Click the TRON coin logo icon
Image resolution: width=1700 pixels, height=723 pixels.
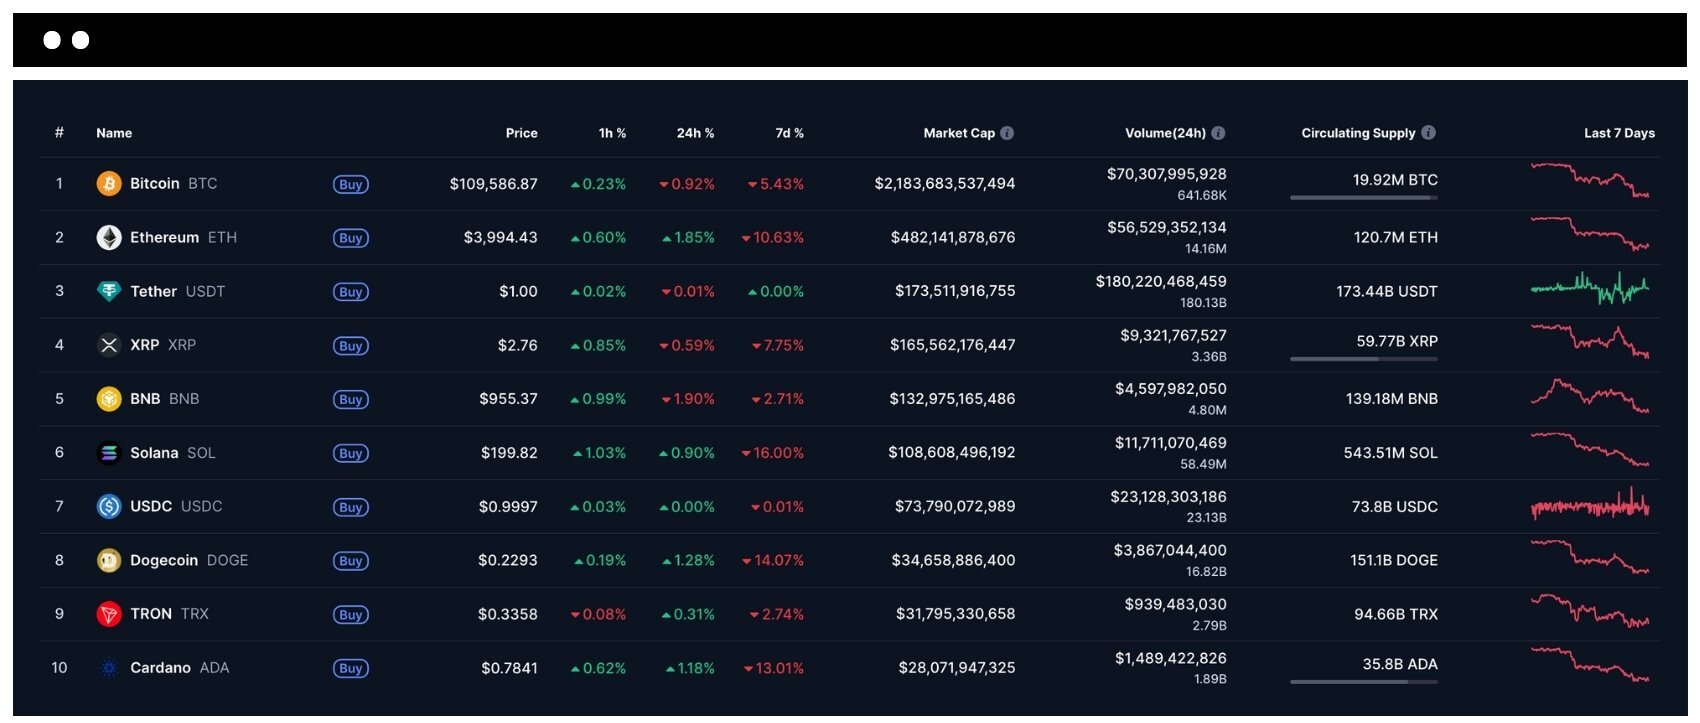109,614
